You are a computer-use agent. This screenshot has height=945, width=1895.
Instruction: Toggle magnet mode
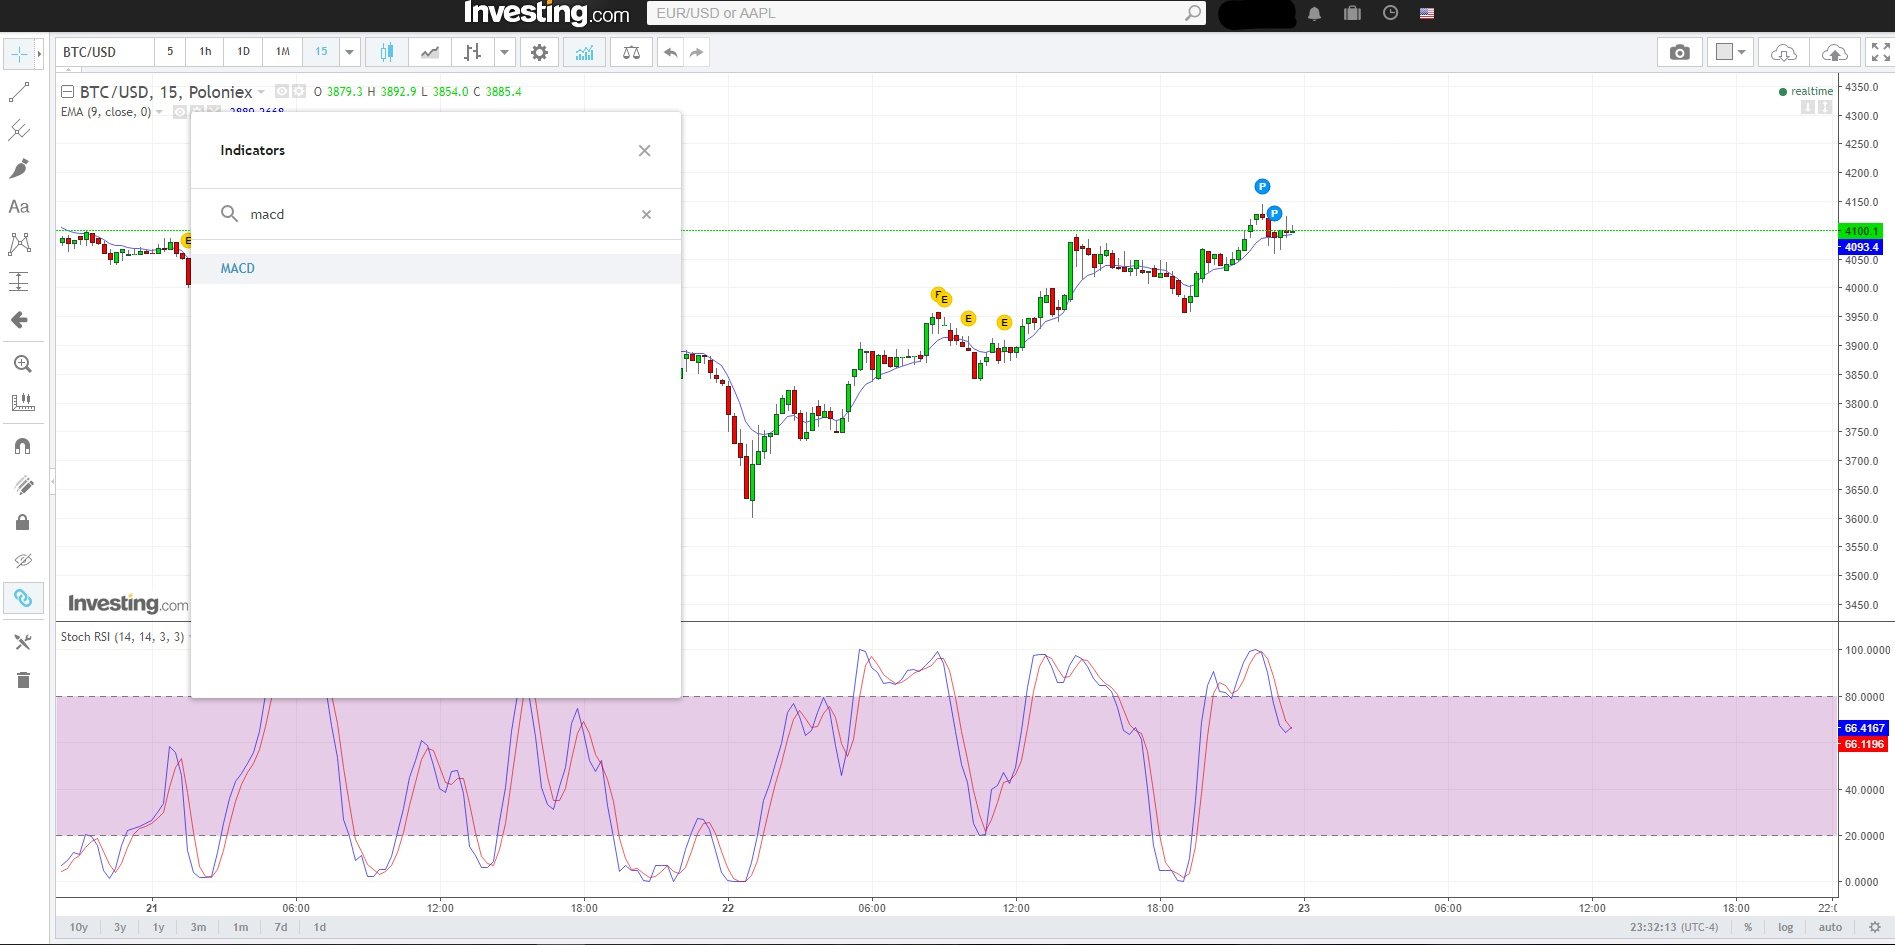click(22, 446)
